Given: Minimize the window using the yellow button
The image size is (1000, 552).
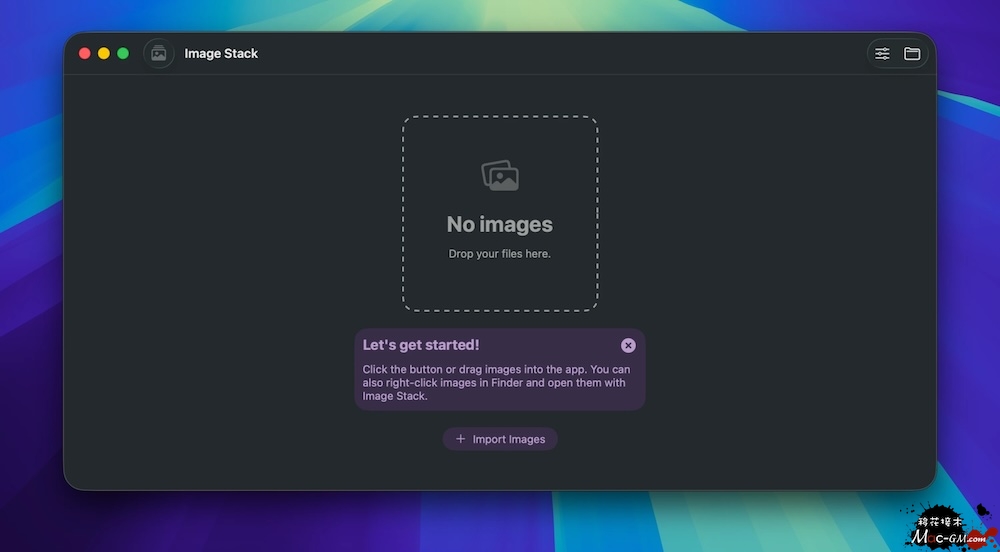Looking at the screenshot, I should coord(104,54).
